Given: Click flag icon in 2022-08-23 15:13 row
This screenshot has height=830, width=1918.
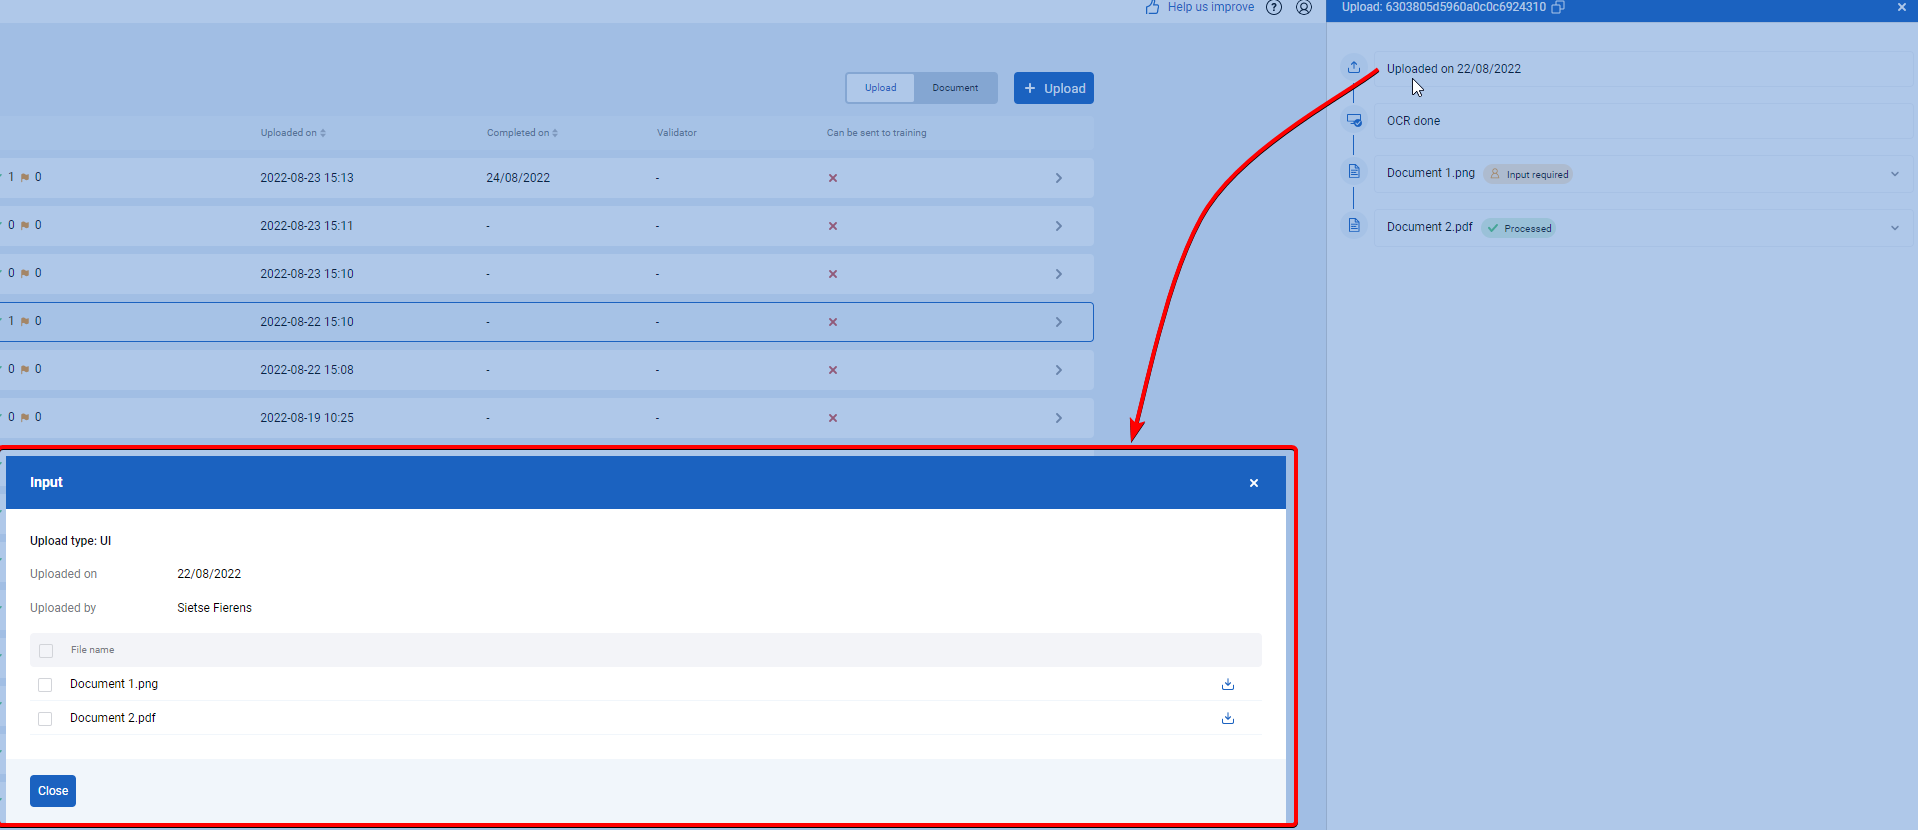Looking at the screenshot, I should (25, 178).
